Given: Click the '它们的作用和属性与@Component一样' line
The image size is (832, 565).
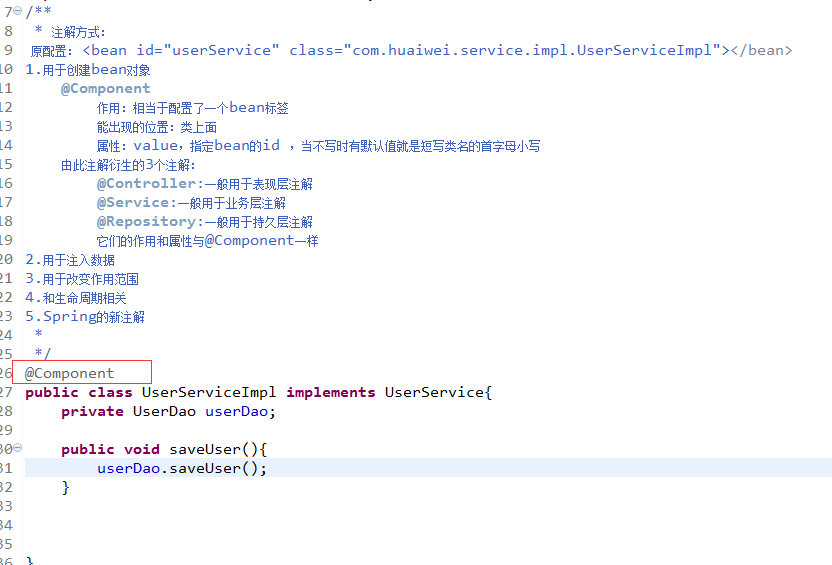Looking at the screenshot, I should pyautogui.click(x=207, y=241).
